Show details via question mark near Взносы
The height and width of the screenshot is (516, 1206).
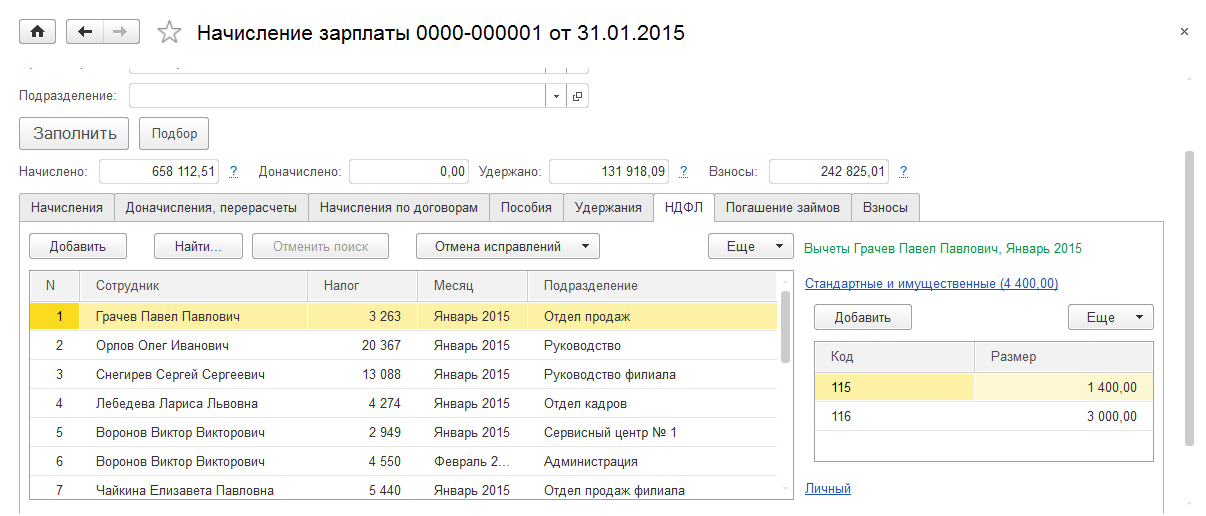pyautogui.click(x=903, y=172)
